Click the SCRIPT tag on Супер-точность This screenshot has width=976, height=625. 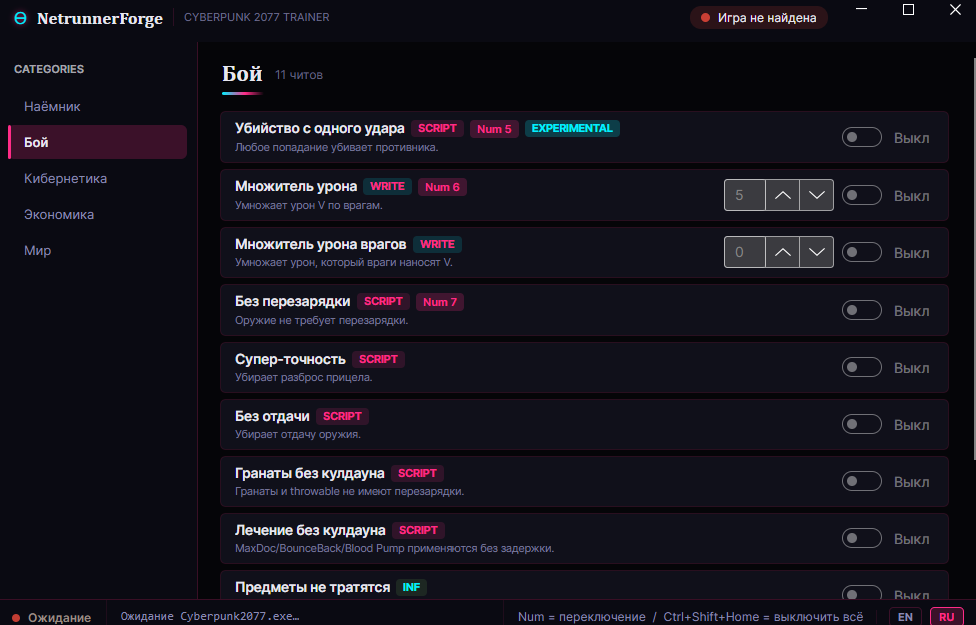tap(378, 359)
